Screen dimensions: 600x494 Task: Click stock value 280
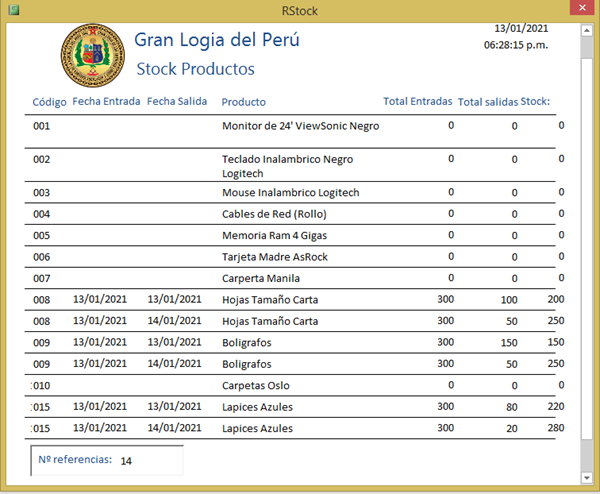click(x=556, y=428)
